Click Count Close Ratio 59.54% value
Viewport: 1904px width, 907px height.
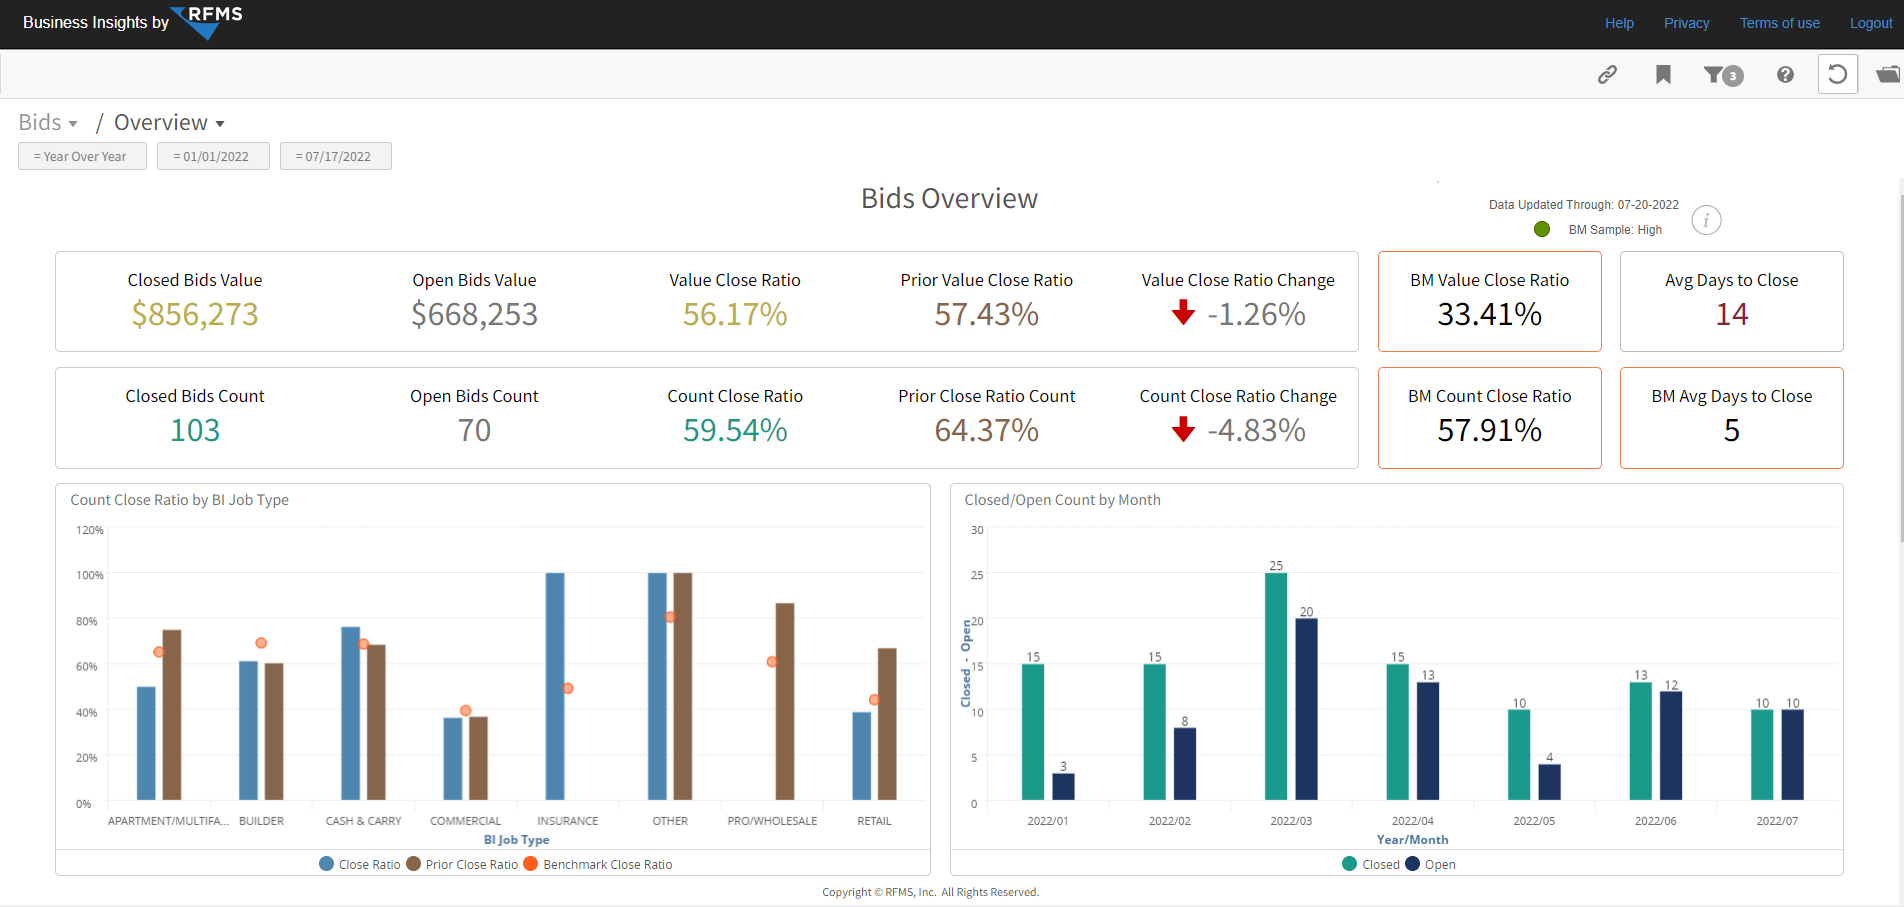(x=735, y=430)
